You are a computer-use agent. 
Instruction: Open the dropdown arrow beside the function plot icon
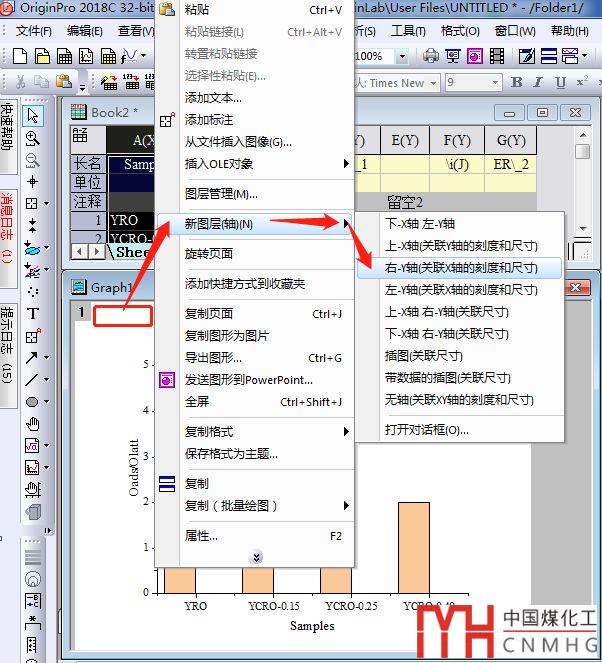point(143,55)
